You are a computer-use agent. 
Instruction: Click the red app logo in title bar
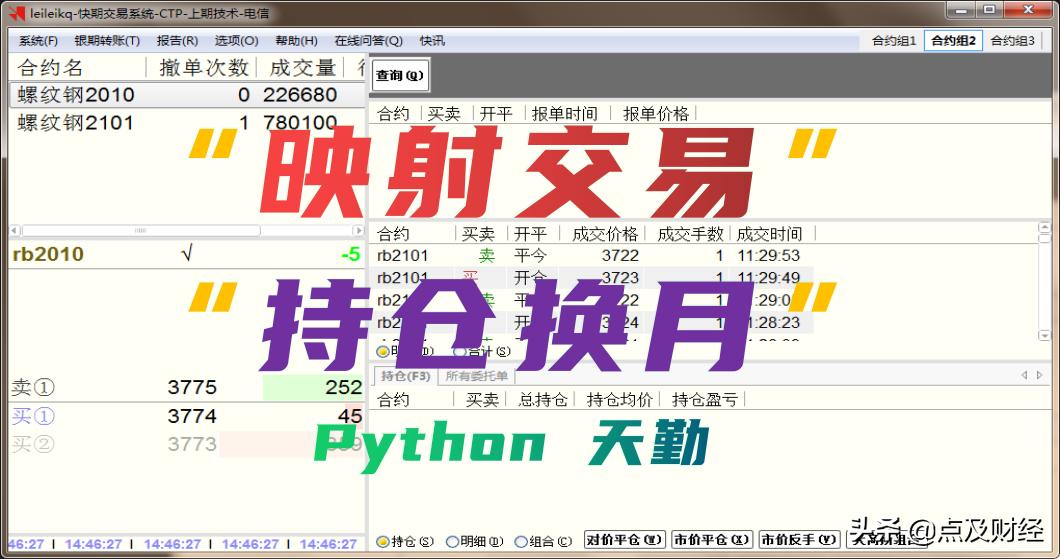click(x=17, y=12)
